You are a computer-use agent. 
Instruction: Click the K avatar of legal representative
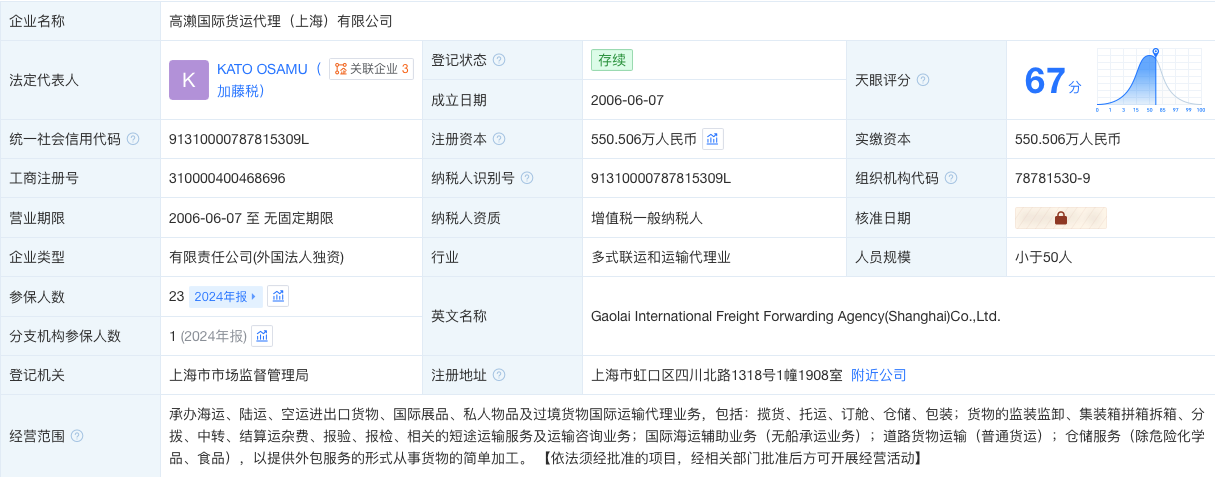189,80
